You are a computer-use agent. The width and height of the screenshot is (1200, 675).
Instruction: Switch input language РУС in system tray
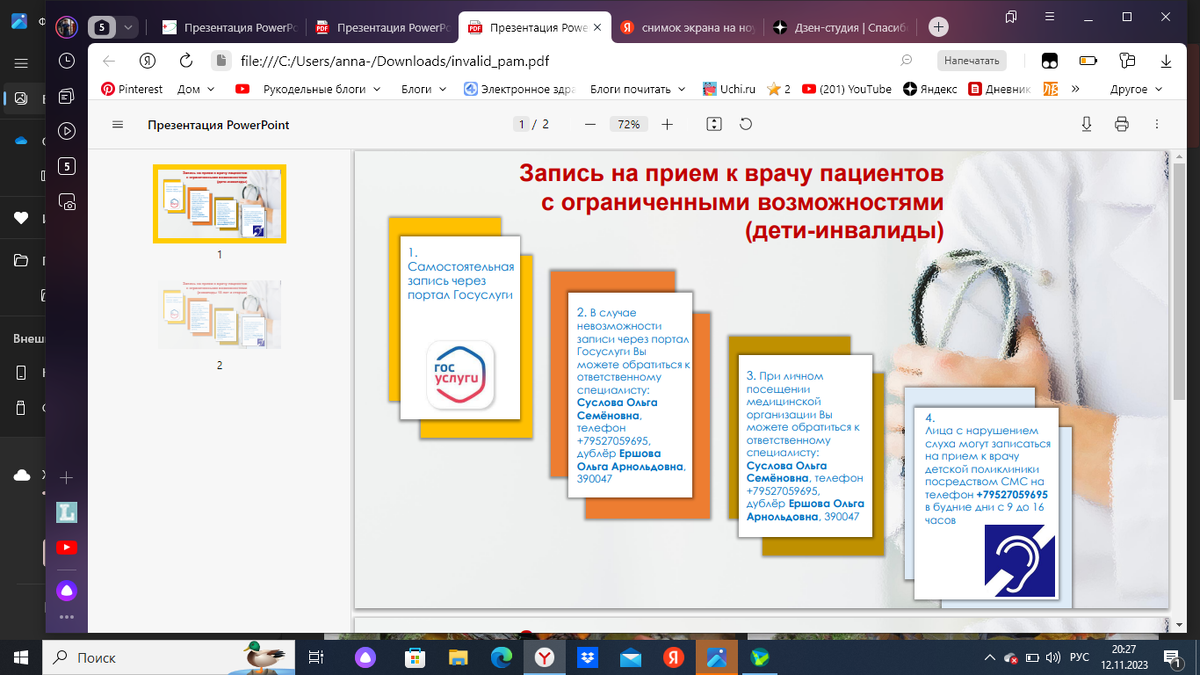(x=1079, y=657)
